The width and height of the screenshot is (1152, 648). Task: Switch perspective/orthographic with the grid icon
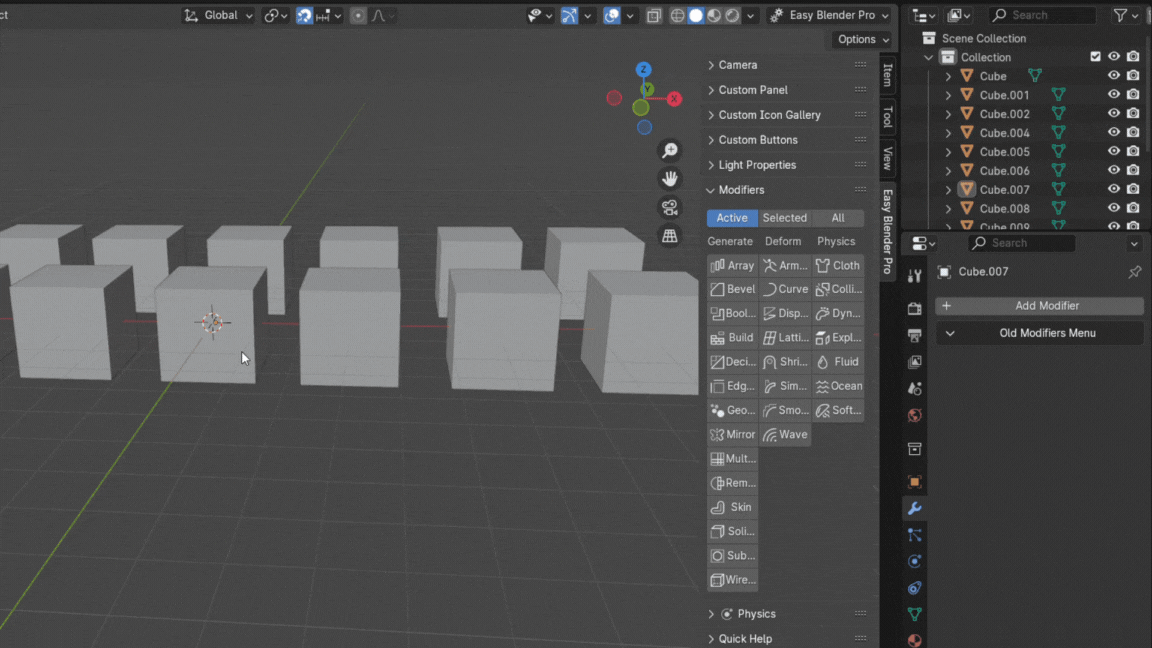(x=669, y=236)
